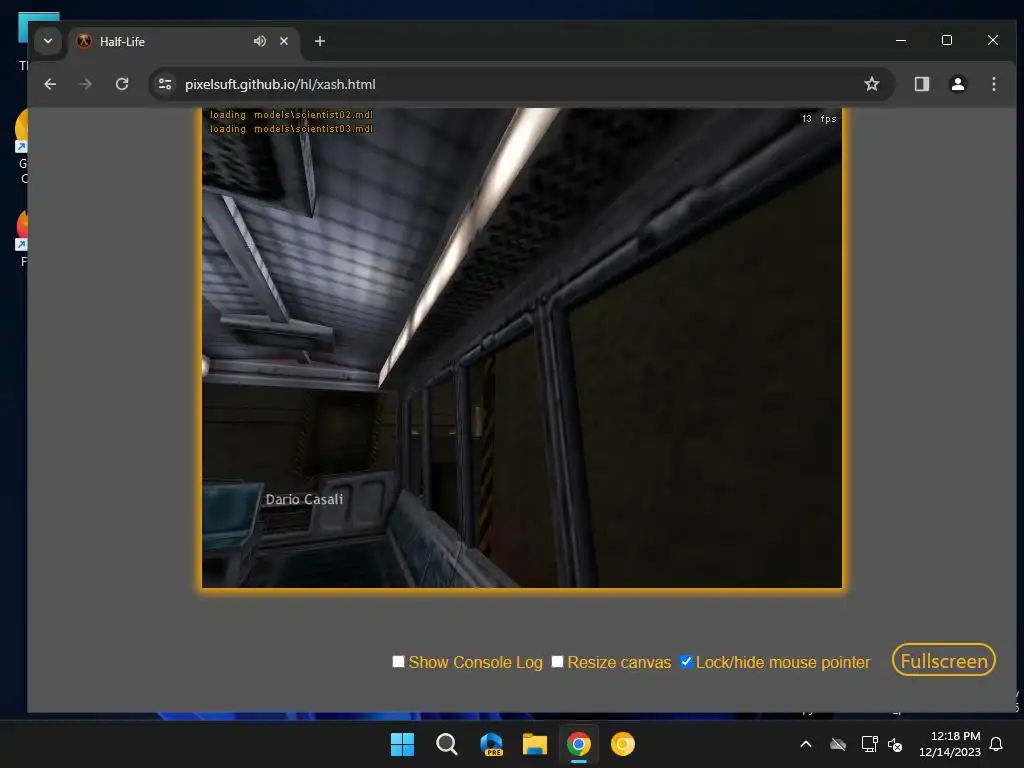Click the Fullscreen button
This screenshot has width=1024, height=768.
click(944, 660)
